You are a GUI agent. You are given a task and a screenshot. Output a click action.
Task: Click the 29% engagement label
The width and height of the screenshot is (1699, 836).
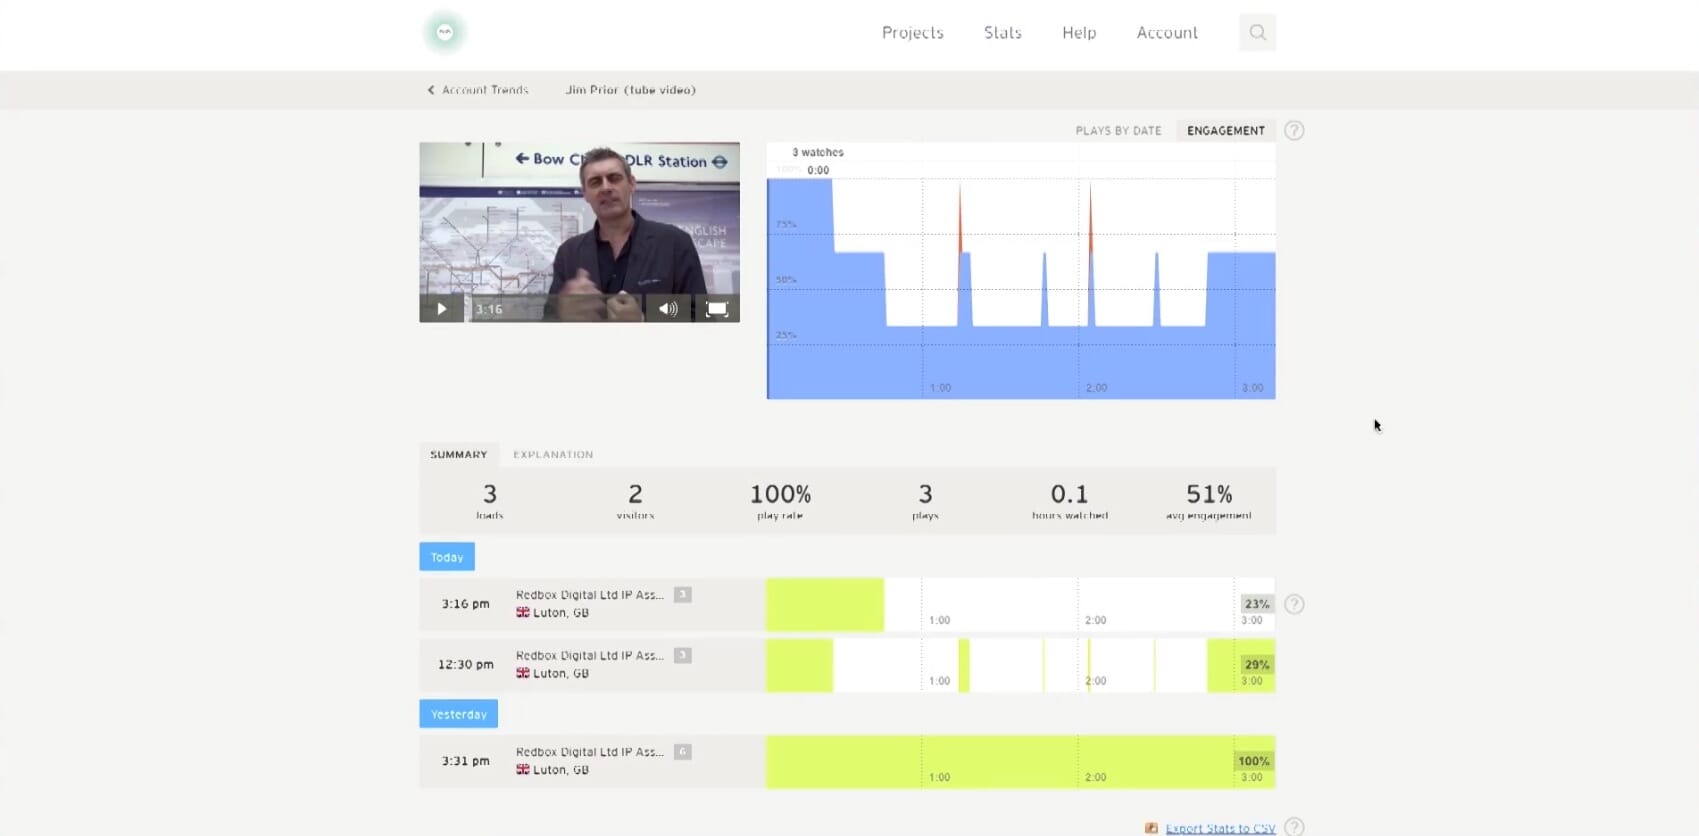(1257, 665)
